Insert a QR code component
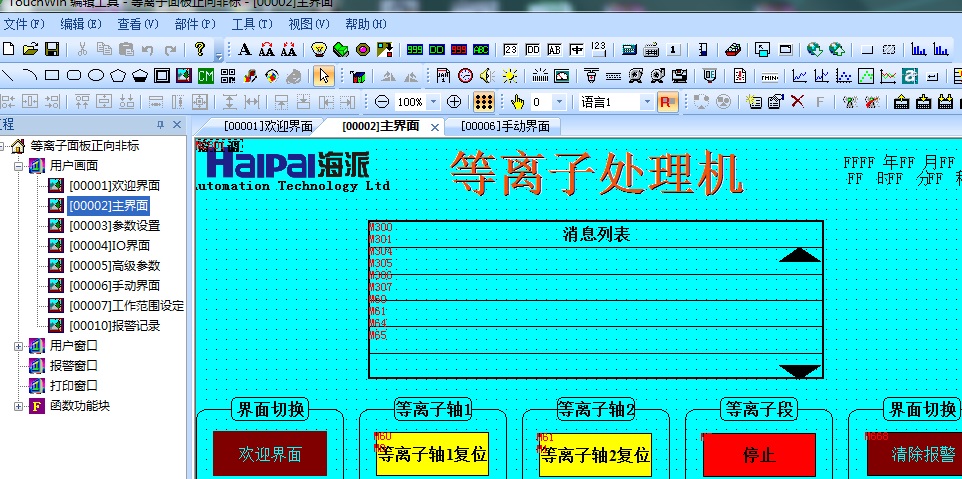The height and width of the screenshot is (479, 962). pos(228,75)
